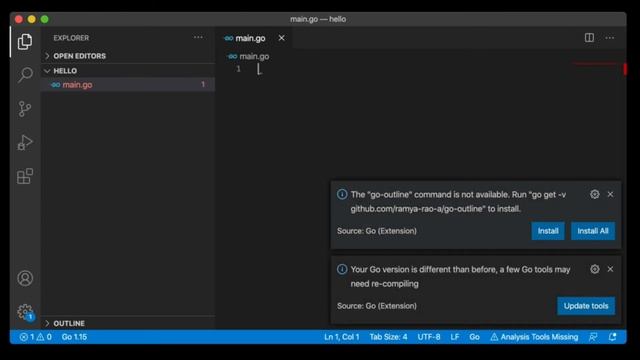Open the Run and Debug view icon
640x360 pixels.
coord(25,142)
